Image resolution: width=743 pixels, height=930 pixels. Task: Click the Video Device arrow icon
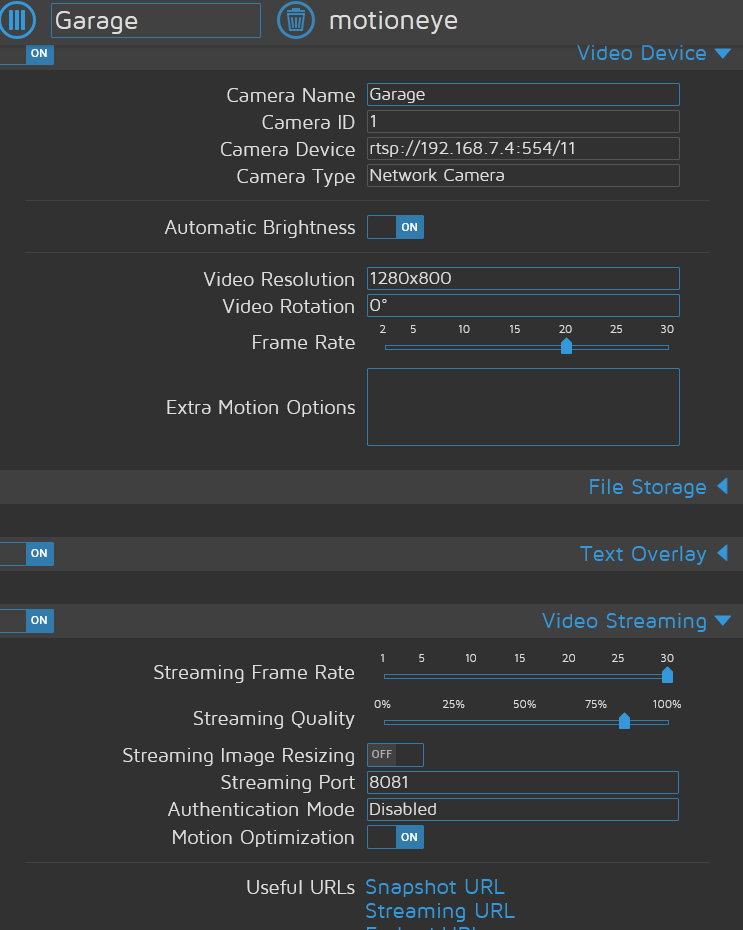(x=722, y=54)
